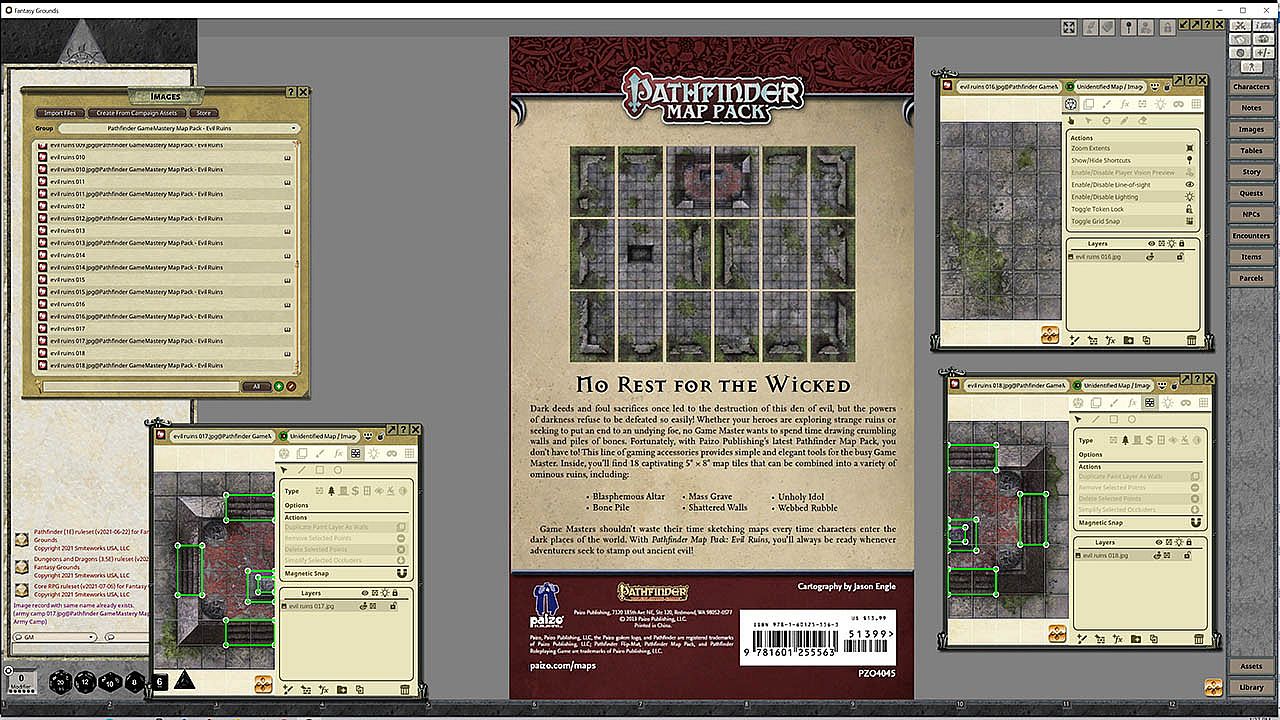Click Zoom Extents action in evil ruins 016 window
Image resolution: width=1280 pixels, height=720 pixels.
pyautogui.click(x=1134, y=148)
